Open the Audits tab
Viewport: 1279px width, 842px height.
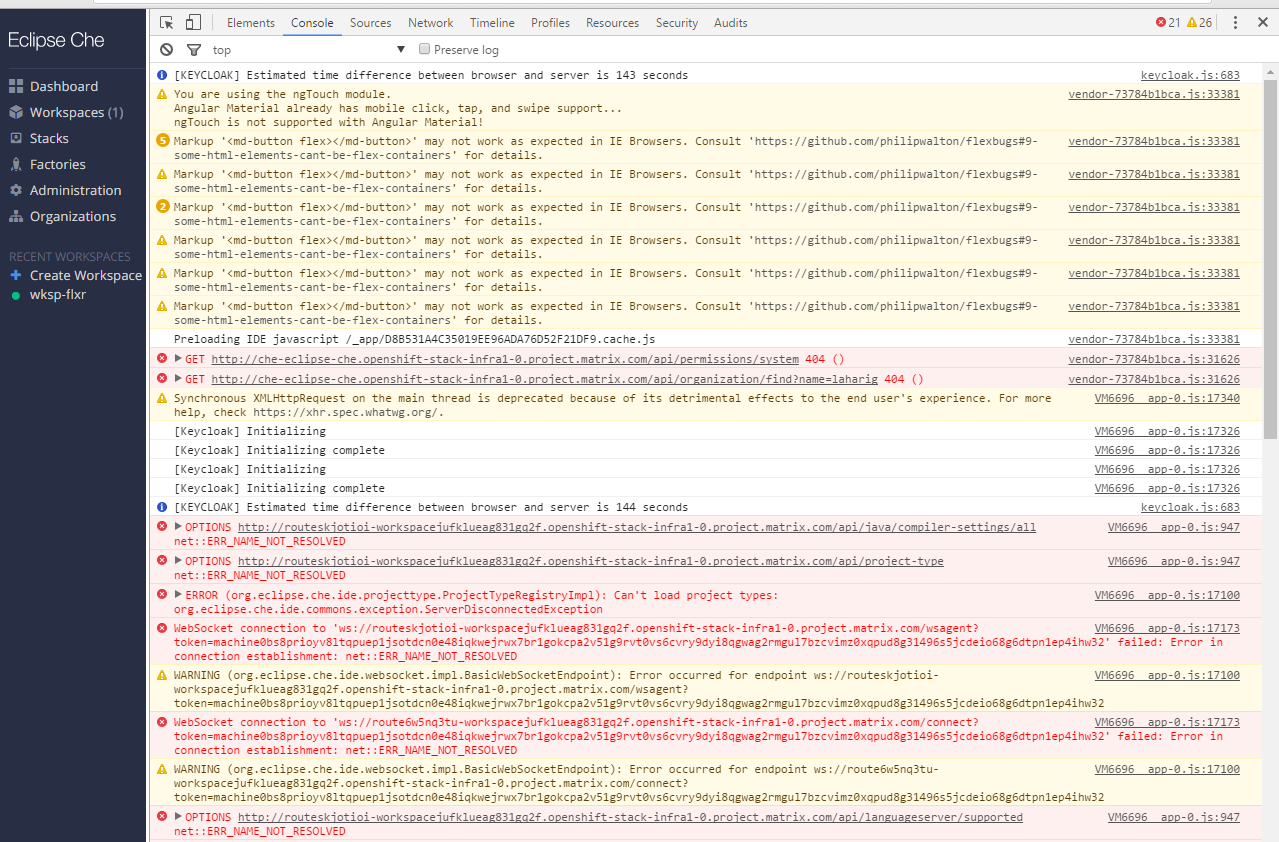click(x=730, y=23)
